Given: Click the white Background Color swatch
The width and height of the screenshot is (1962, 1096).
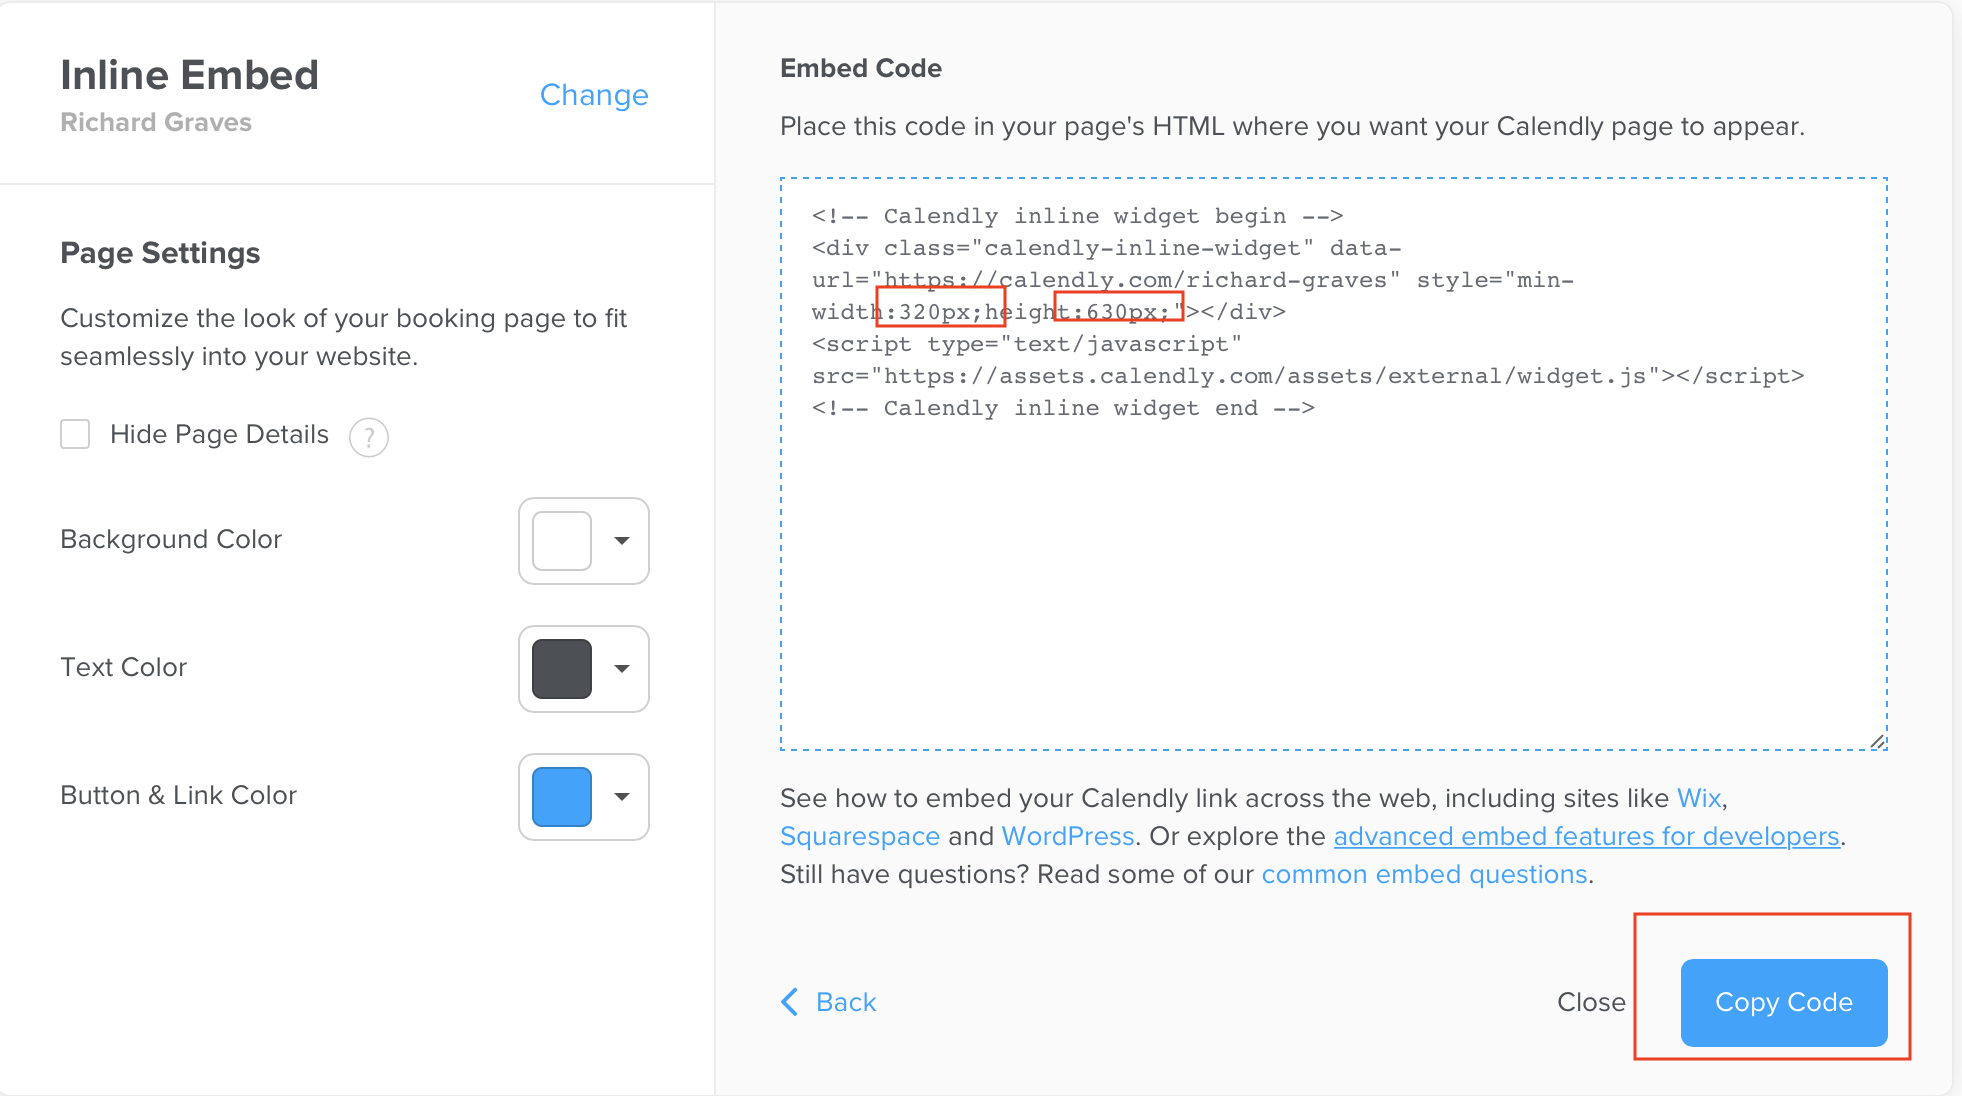Looking at the screenshot, I should tap(562, 541).
